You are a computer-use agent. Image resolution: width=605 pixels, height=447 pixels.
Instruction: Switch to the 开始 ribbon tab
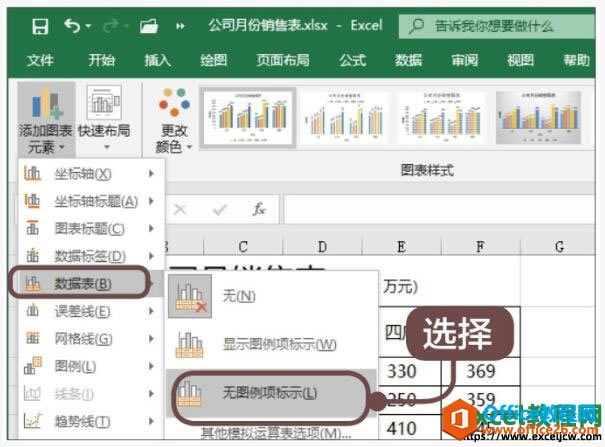click(101, 60)
